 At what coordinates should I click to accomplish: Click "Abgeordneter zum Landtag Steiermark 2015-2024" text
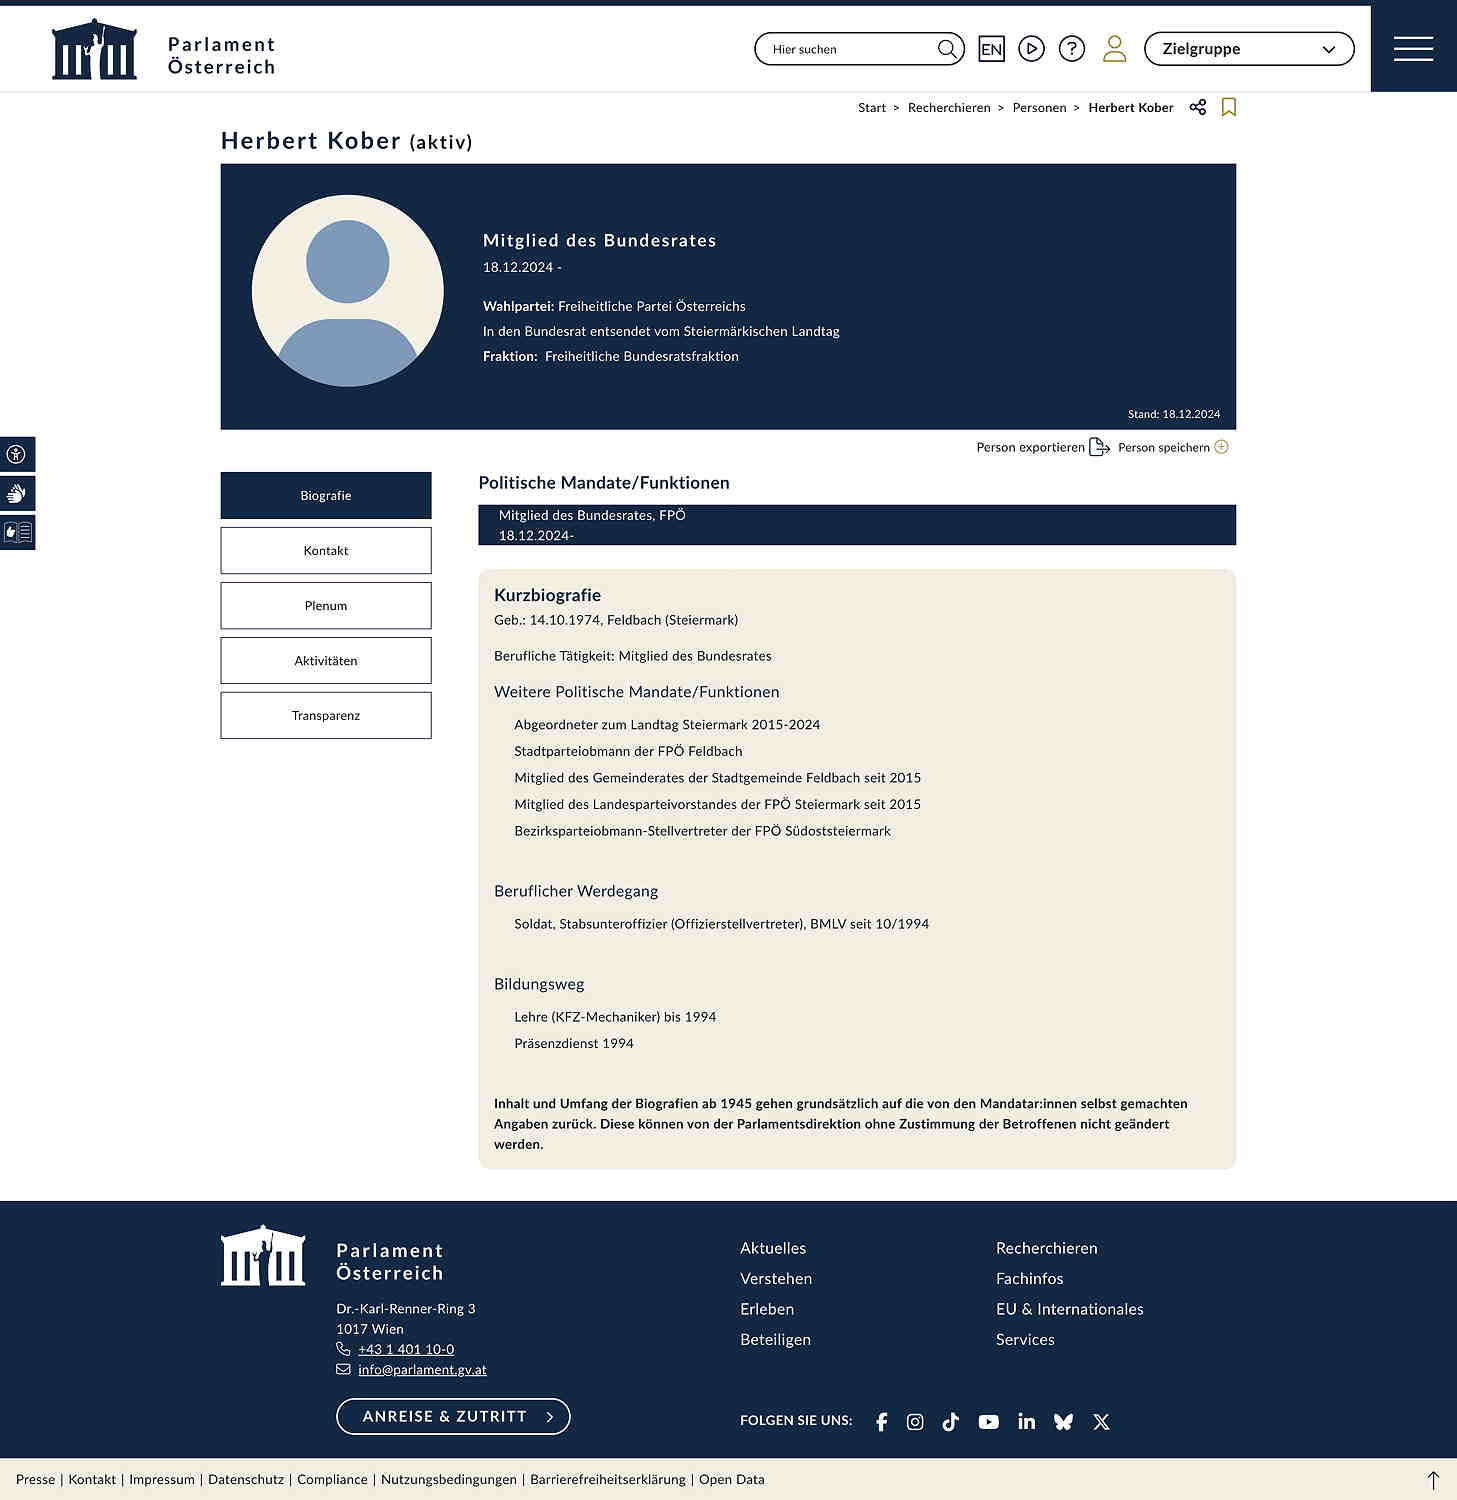click(x=667, y=725)
